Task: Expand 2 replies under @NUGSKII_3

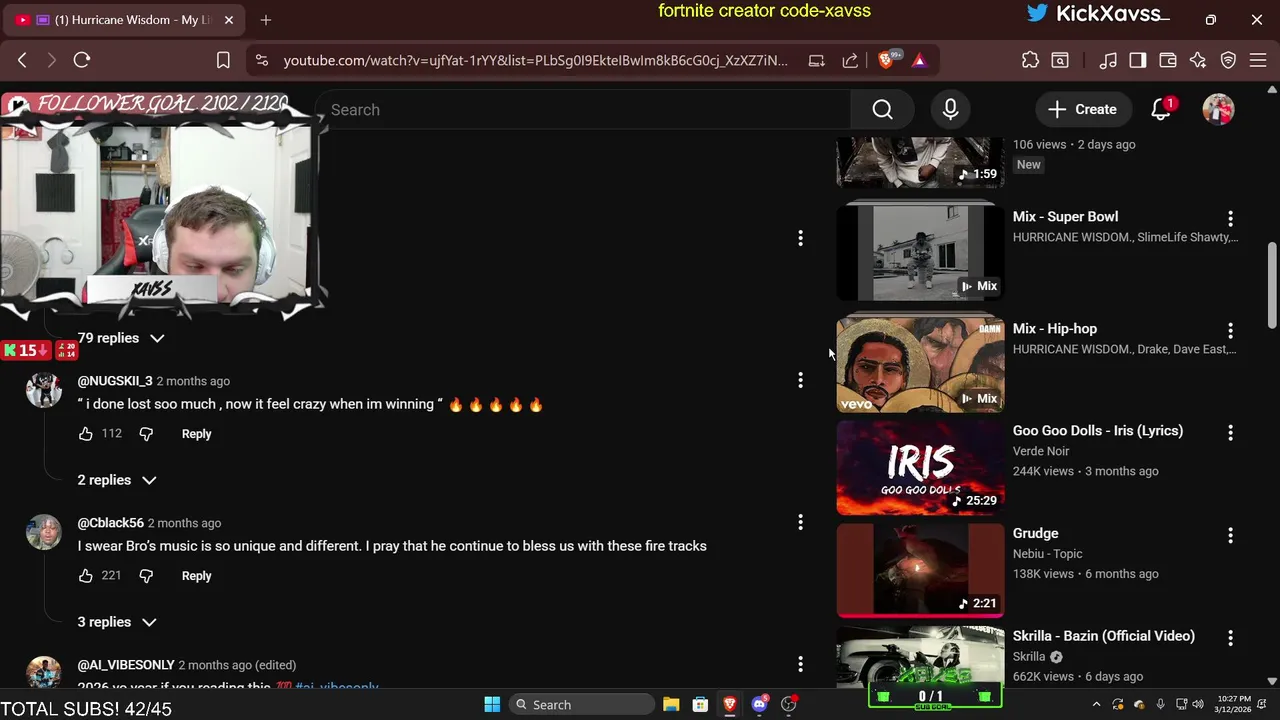Action: (x=117, y=480)
